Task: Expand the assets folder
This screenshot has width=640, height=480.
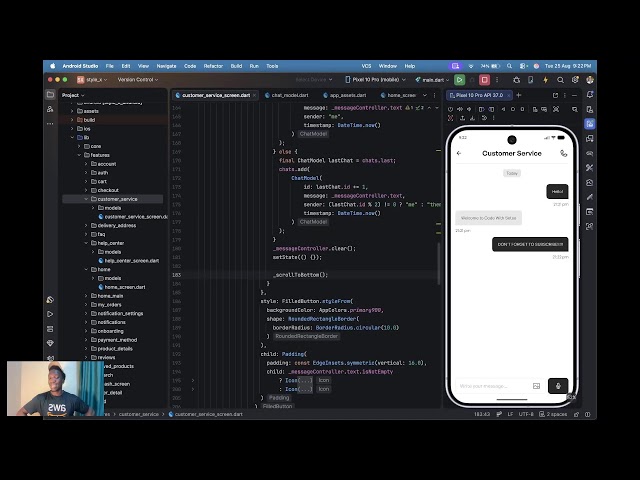Action: 72,111
